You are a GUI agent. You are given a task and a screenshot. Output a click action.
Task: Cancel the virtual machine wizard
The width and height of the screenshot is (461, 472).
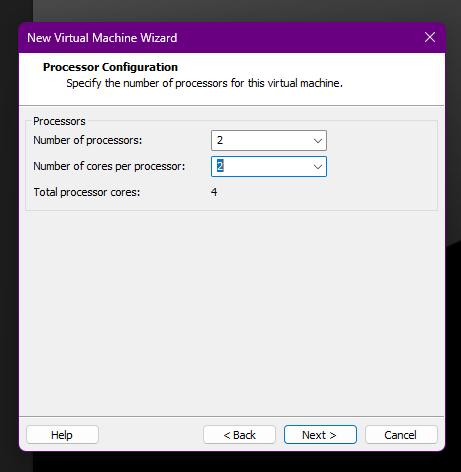tap(401, 435)
